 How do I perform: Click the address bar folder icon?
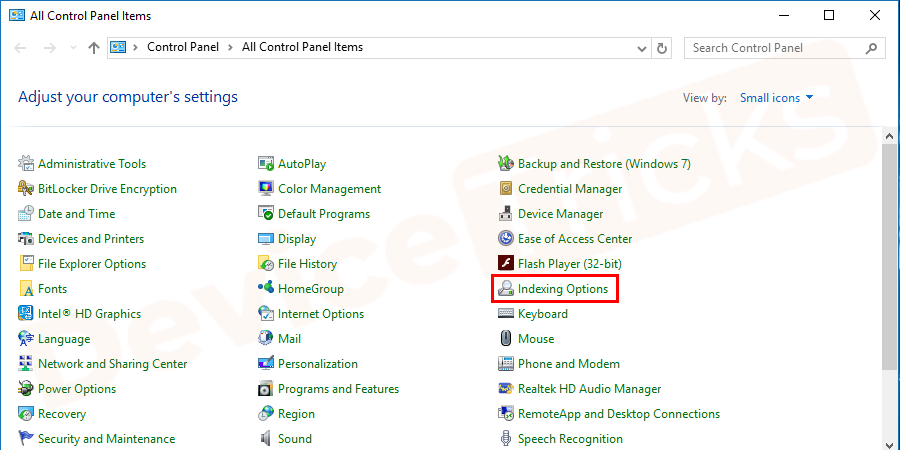[x=118, y=48]
